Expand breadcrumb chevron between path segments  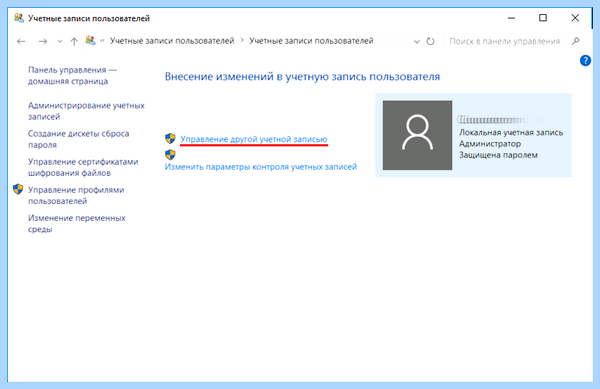242,41
